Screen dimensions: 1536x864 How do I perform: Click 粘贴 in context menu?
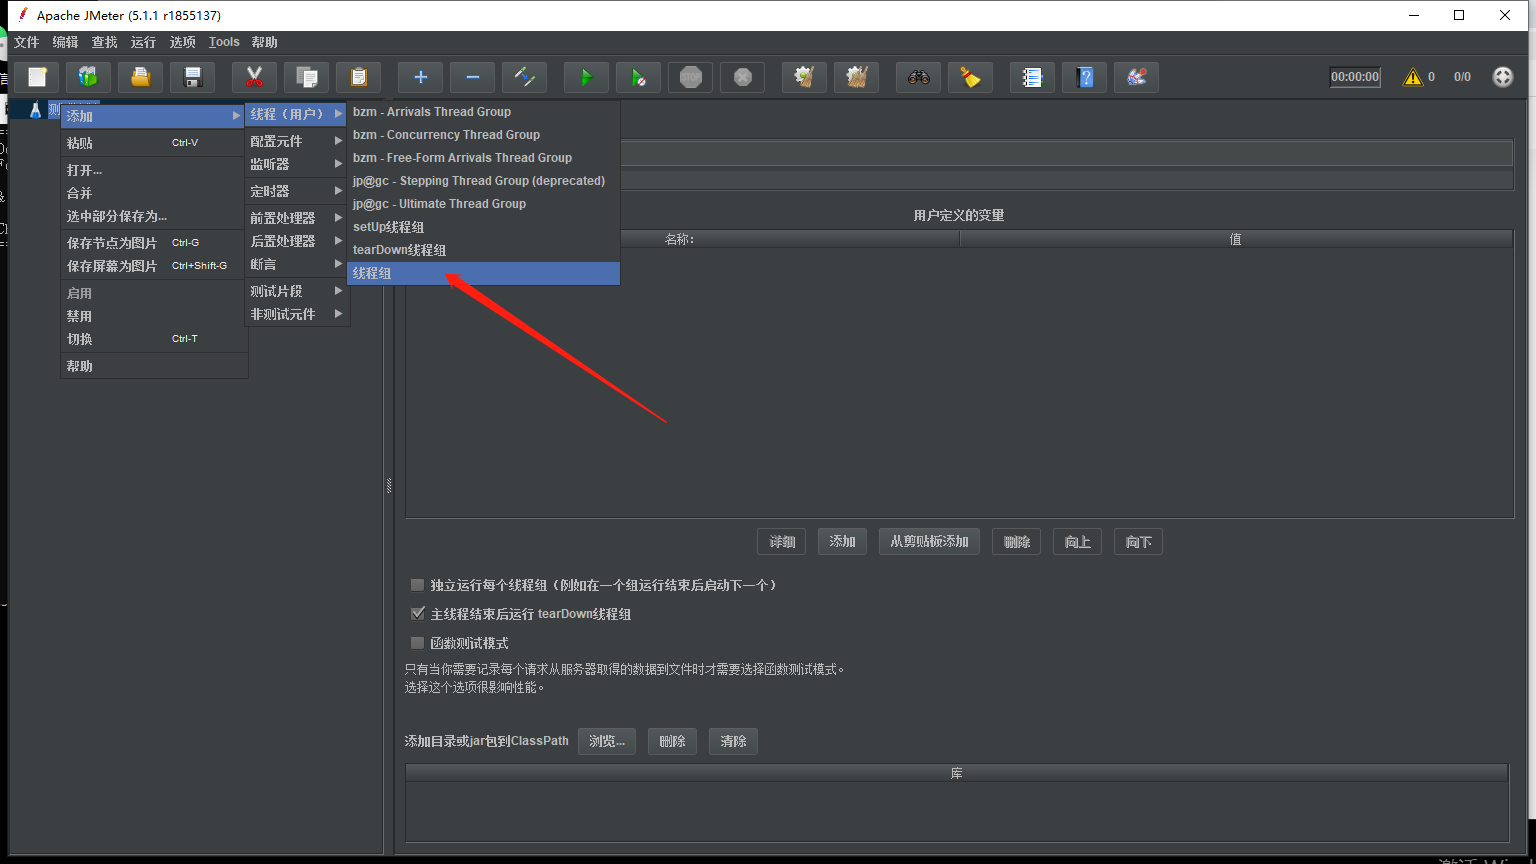click(153, 143)
